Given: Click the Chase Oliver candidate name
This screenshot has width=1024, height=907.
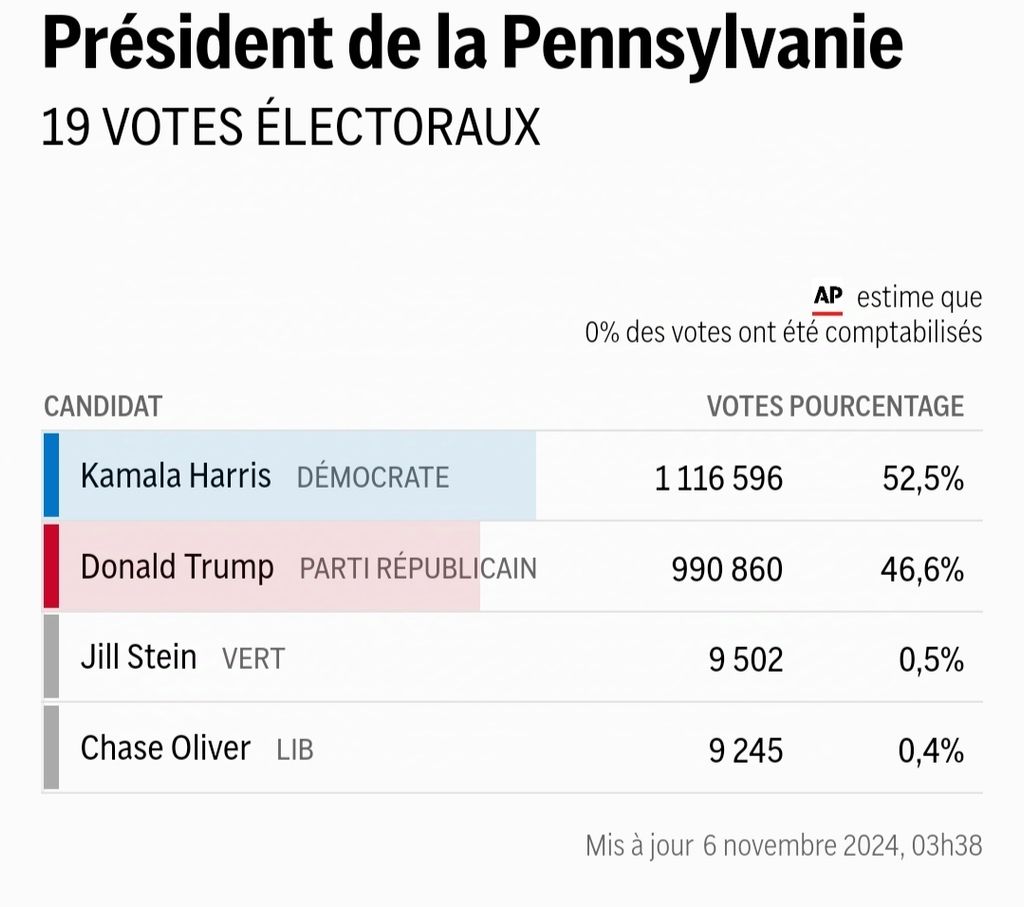Looking at the screenshot, I should (165, 748).
